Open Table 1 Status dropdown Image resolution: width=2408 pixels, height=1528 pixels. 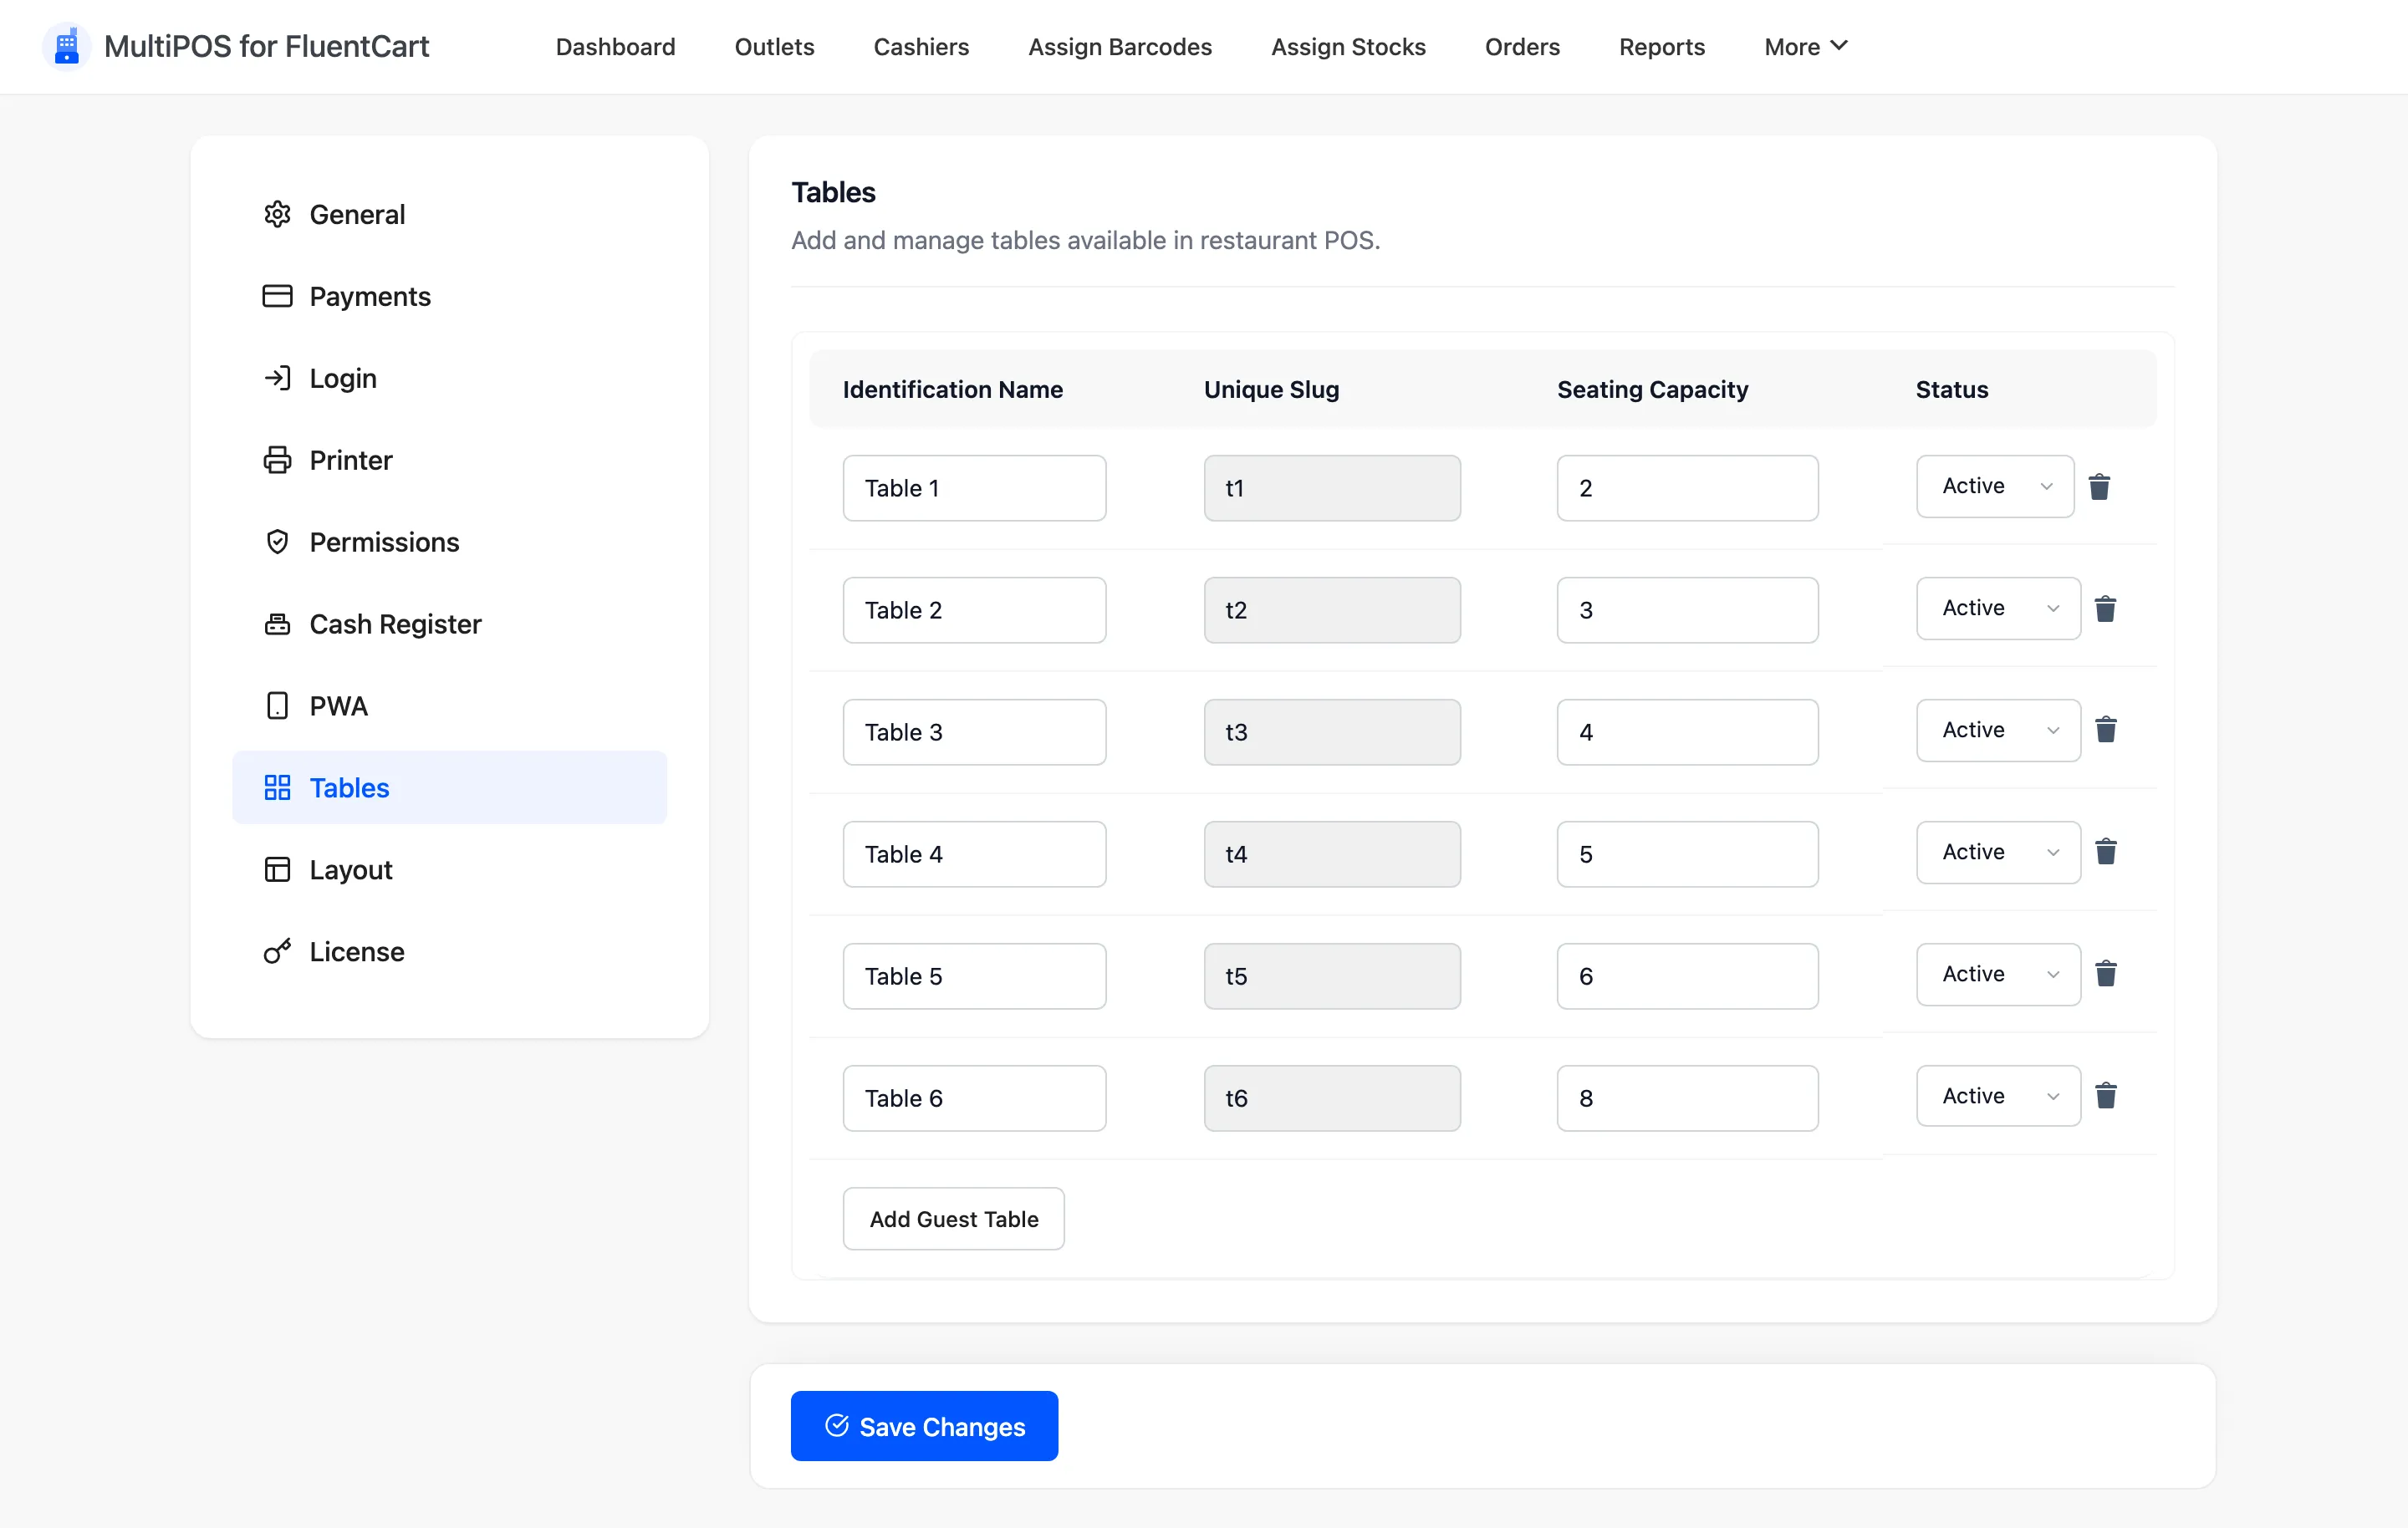(x=1995, y=486)
